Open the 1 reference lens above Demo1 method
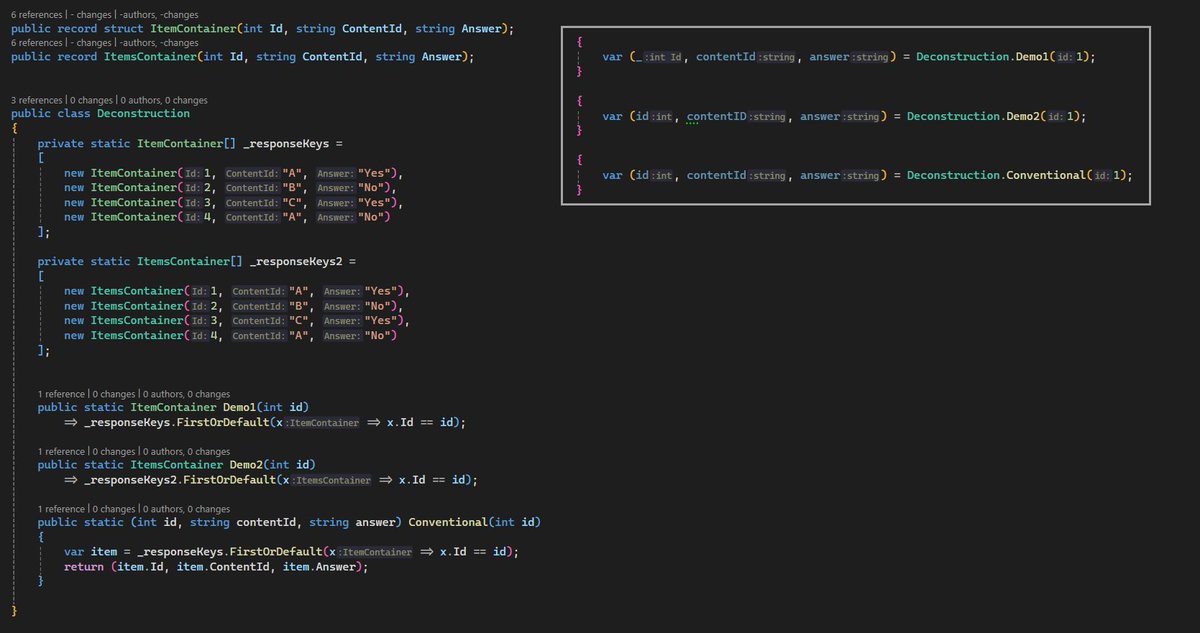 click(62, 394)
